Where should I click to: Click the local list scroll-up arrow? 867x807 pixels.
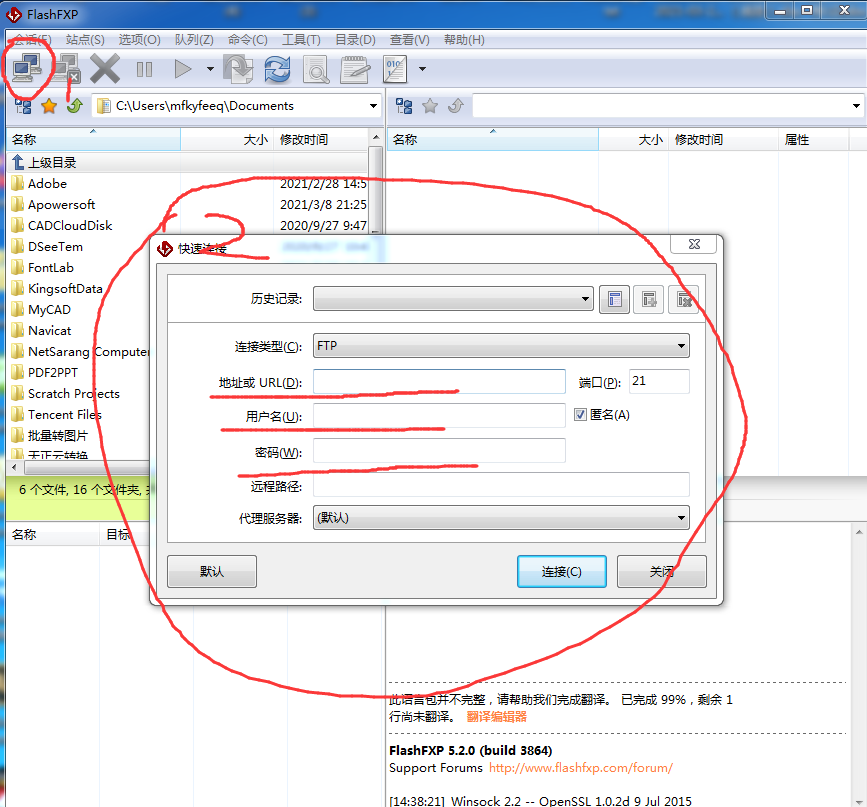click(x=376, y=137)
